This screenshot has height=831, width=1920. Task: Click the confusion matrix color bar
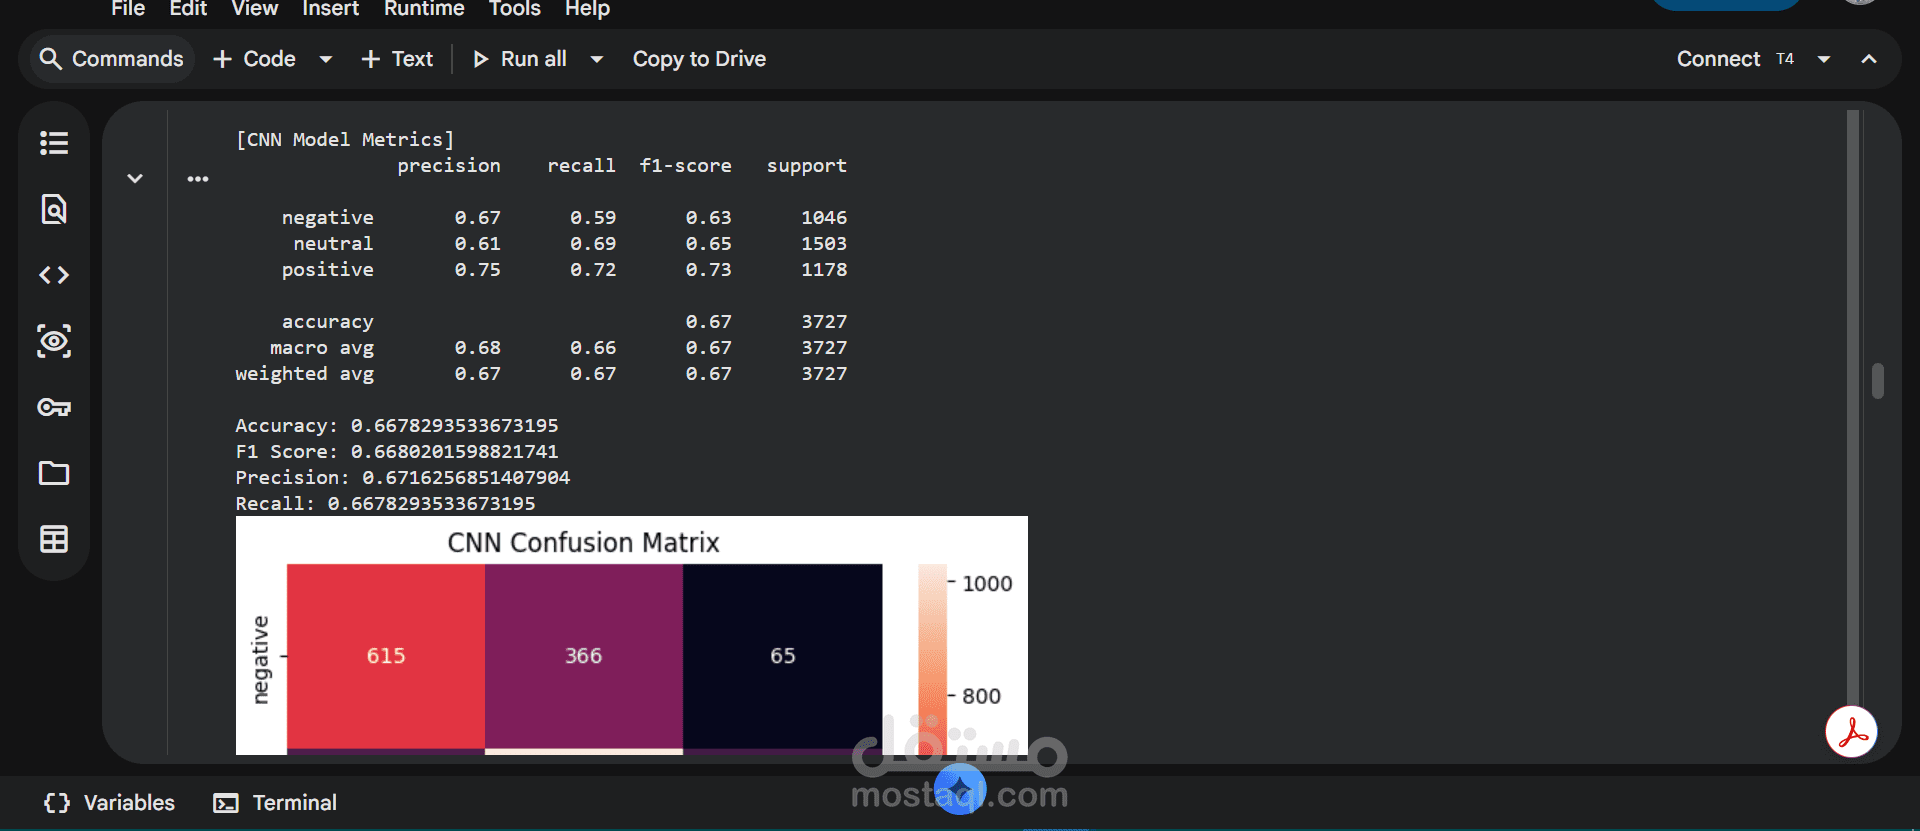click(932, 660)
